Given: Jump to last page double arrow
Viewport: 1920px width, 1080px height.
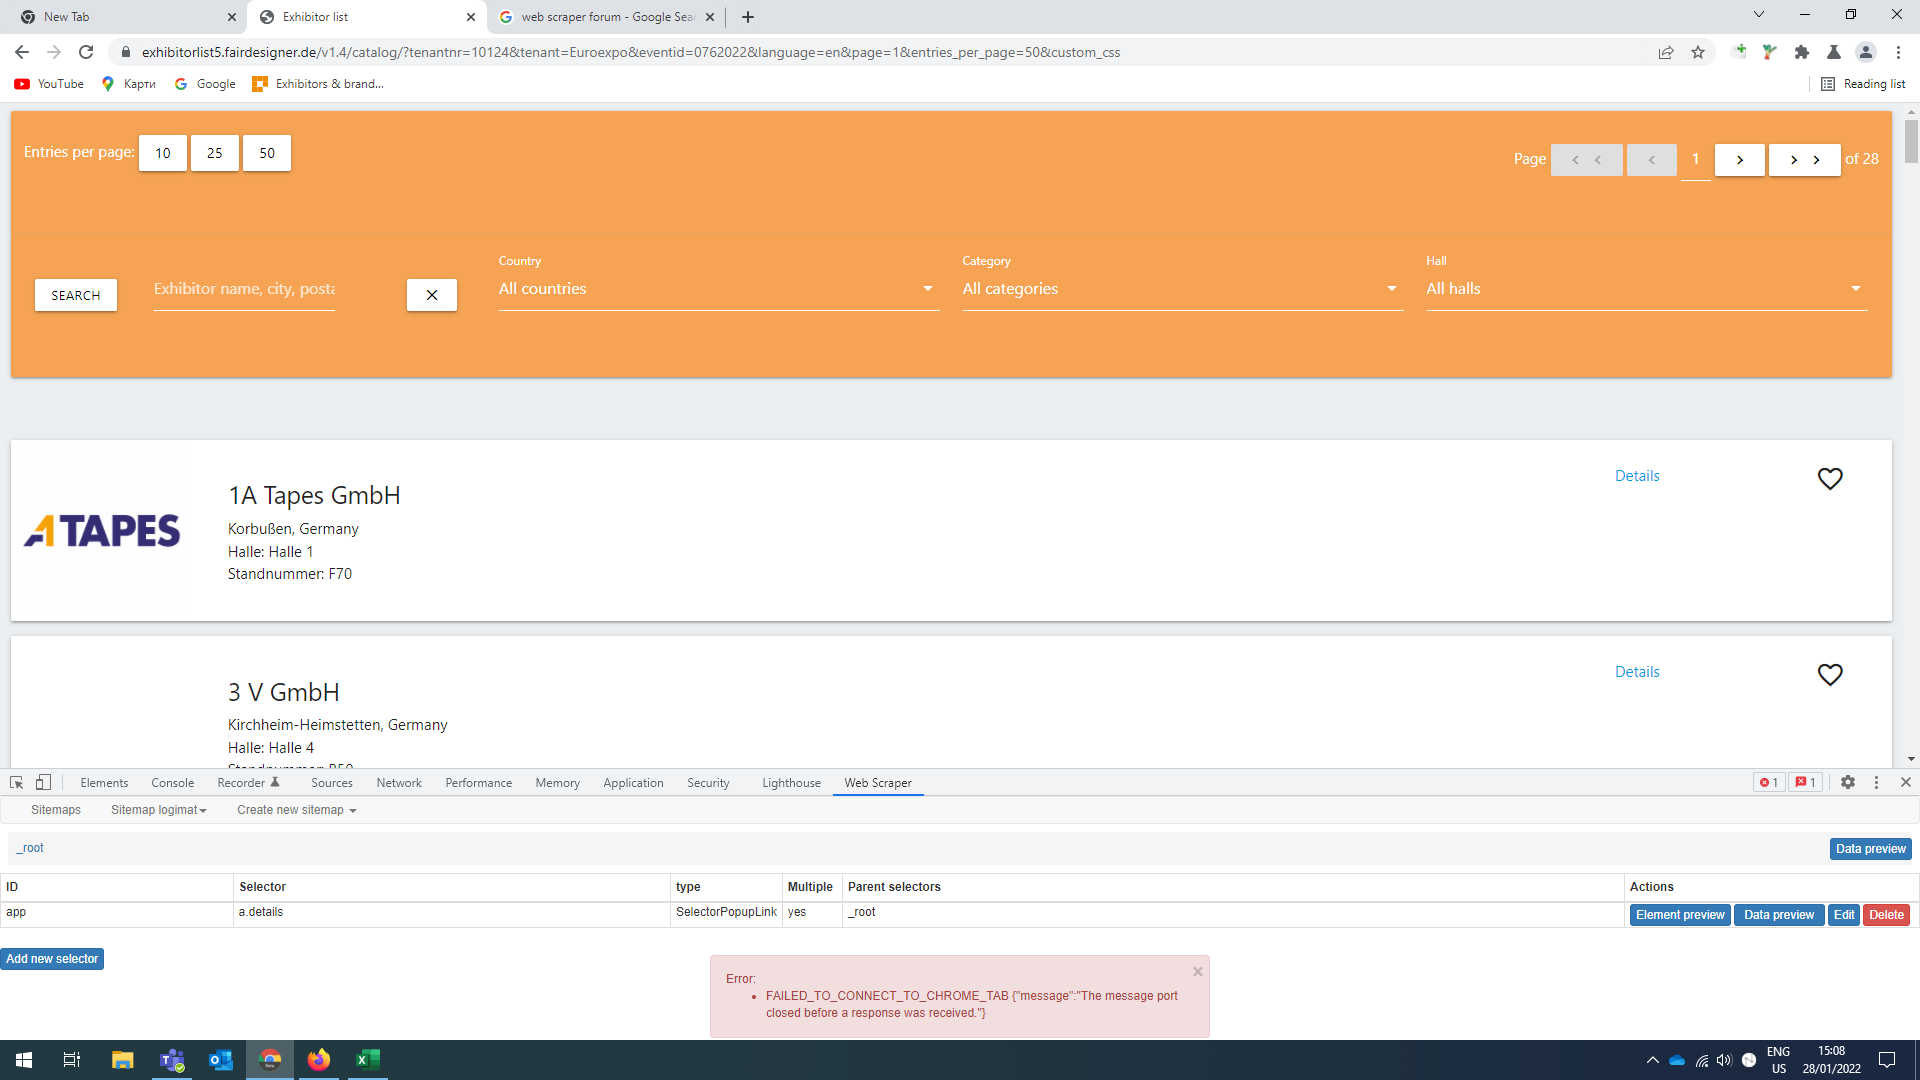Looking at the screenshot, I should [x=1804, y=160].
